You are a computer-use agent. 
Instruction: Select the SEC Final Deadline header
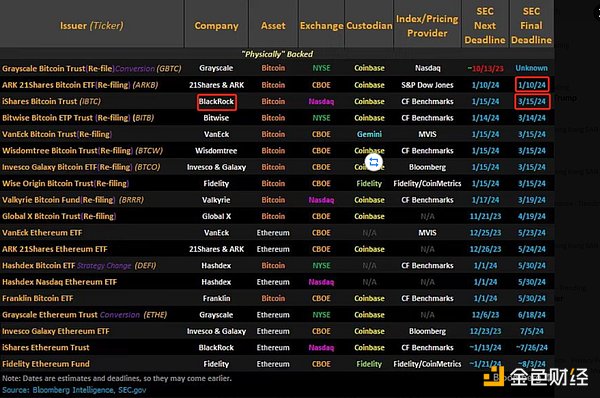(532, 26)
